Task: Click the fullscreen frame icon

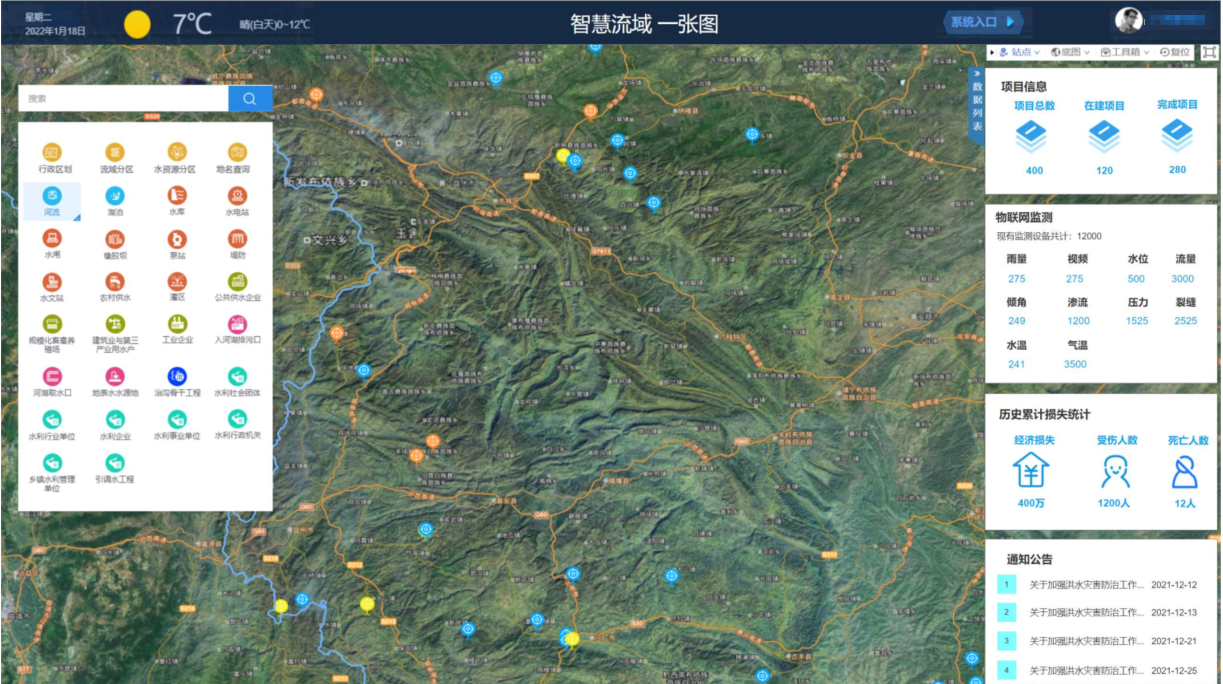Action: (1209, 52)
